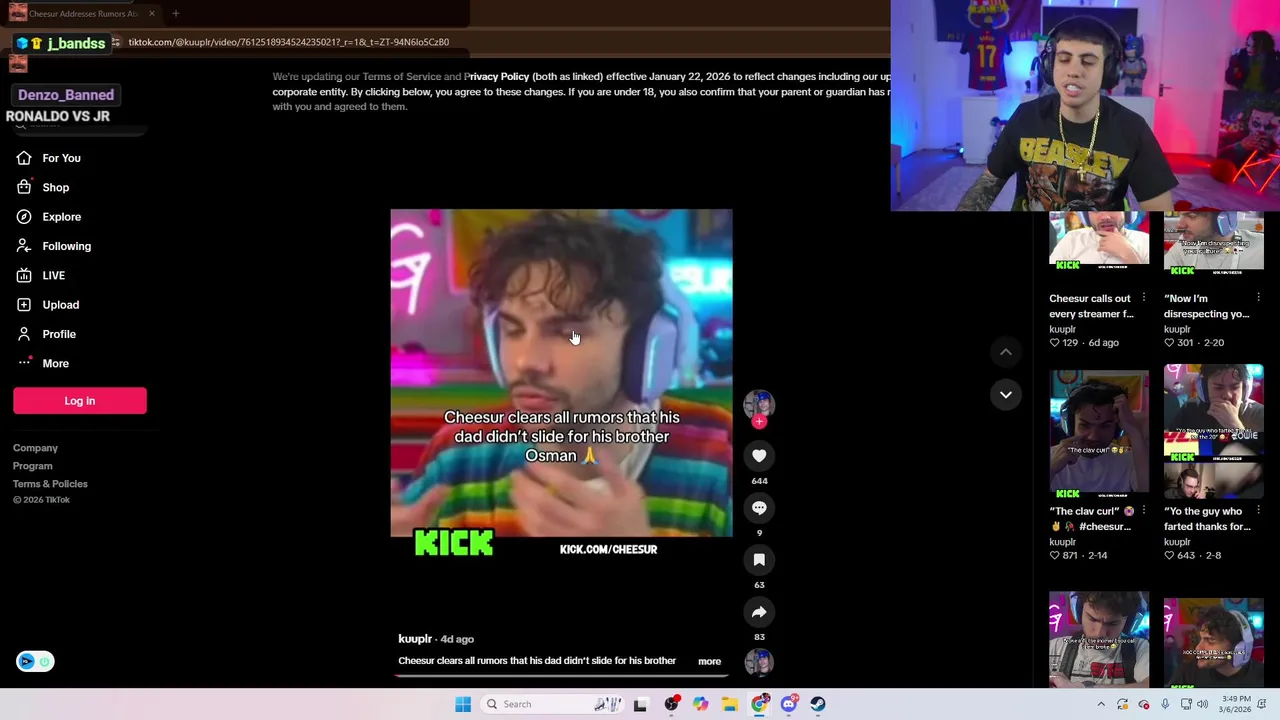This screenshot has height=720, width=1280.
Task: Select Upload in the sidebar
Action: click(60, 304)
